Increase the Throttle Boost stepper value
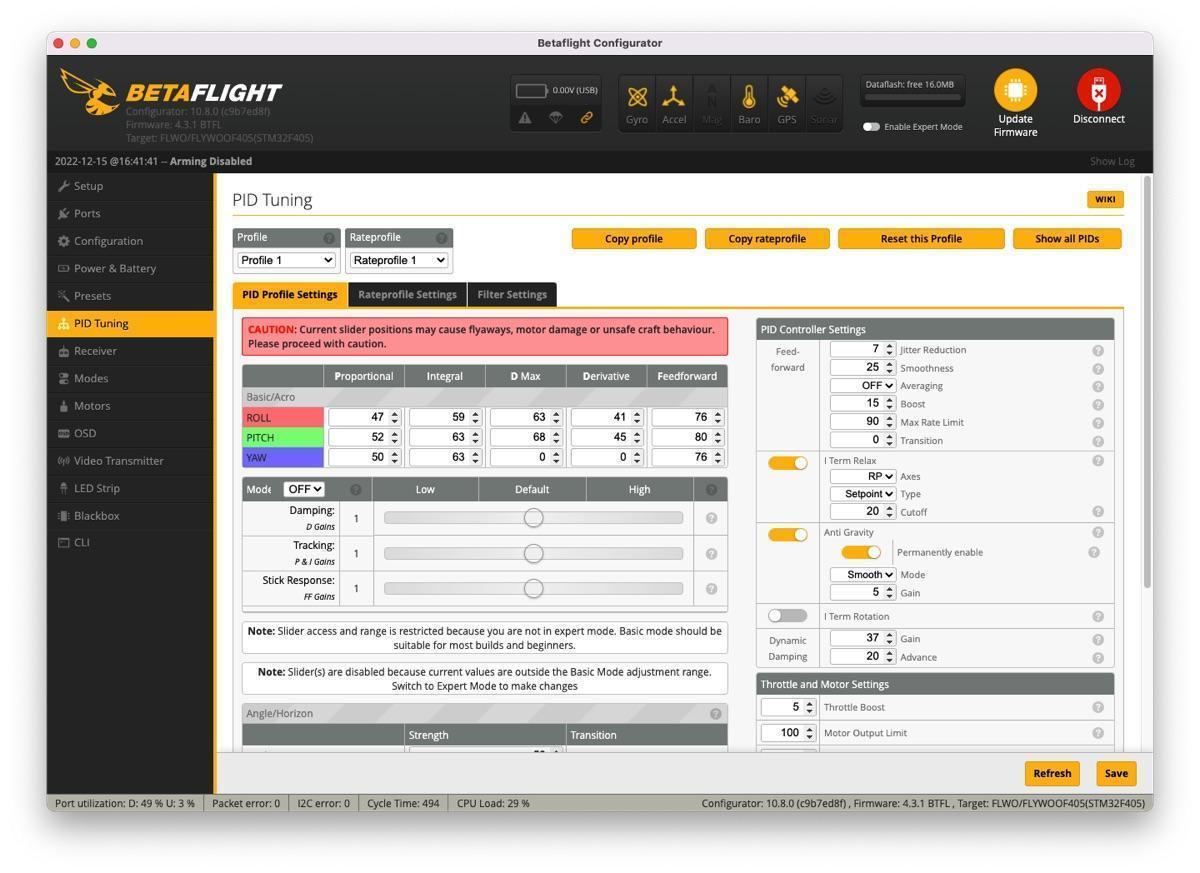This screenshot has height=873, width=1200. pyautogui.click(x=811, y=703)
